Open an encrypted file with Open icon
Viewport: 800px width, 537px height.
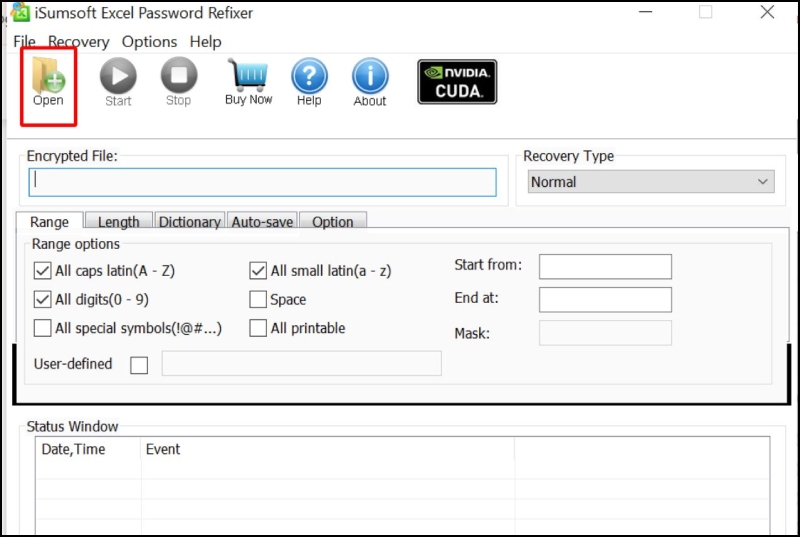48,82
